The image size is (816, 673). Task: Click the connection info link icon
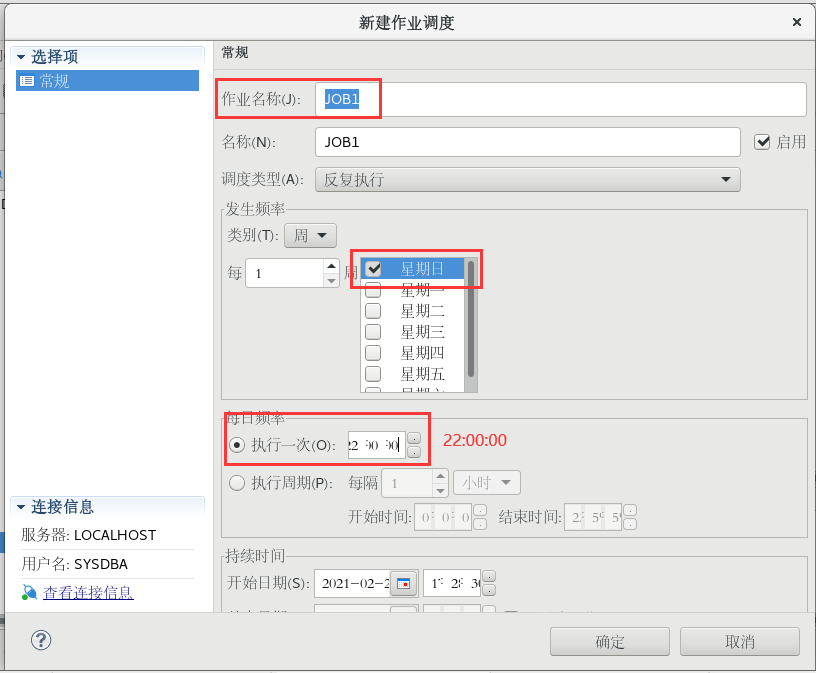29,592
